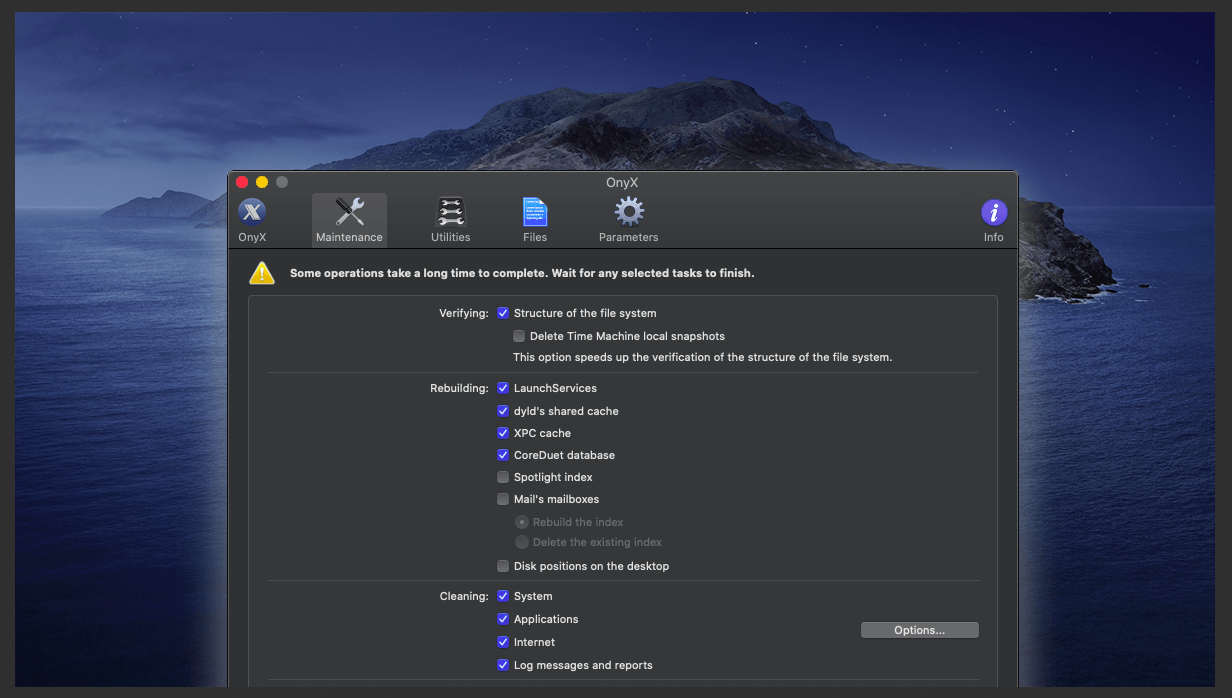Uncheck Structure of the file system

coord(503,313)
